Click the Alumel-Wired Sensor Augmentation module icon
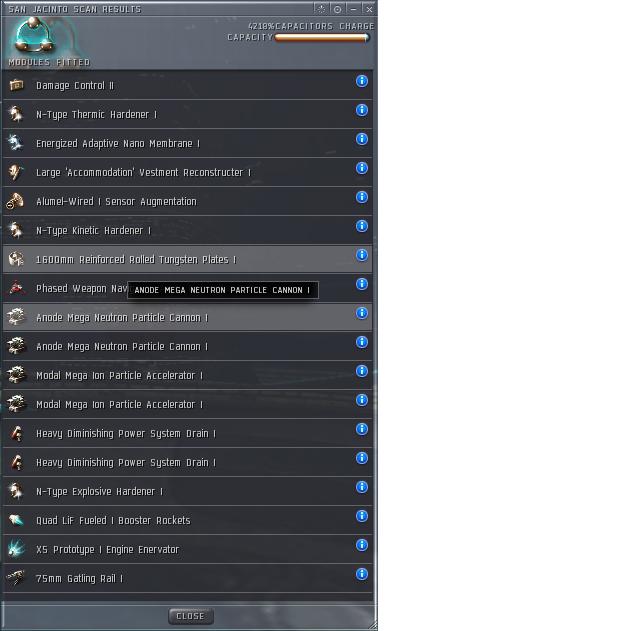640x631 pixels. click(x=16, y=201)
